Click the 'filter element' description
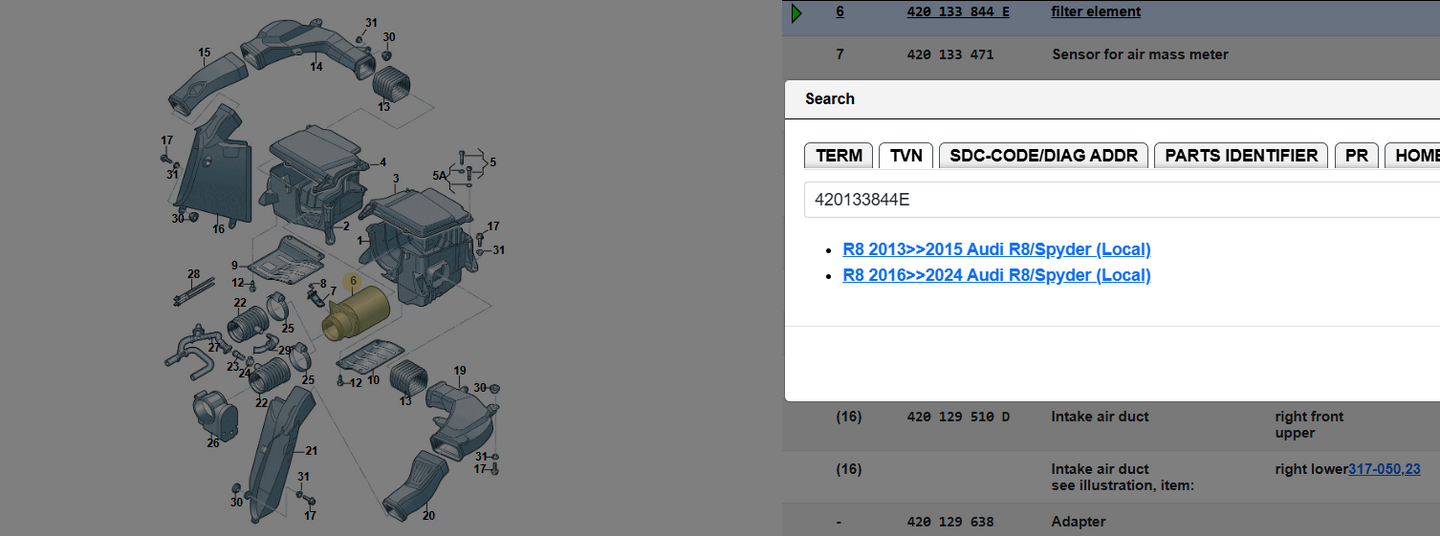Screen dimensions: 1440x536 coord(1096,12)
